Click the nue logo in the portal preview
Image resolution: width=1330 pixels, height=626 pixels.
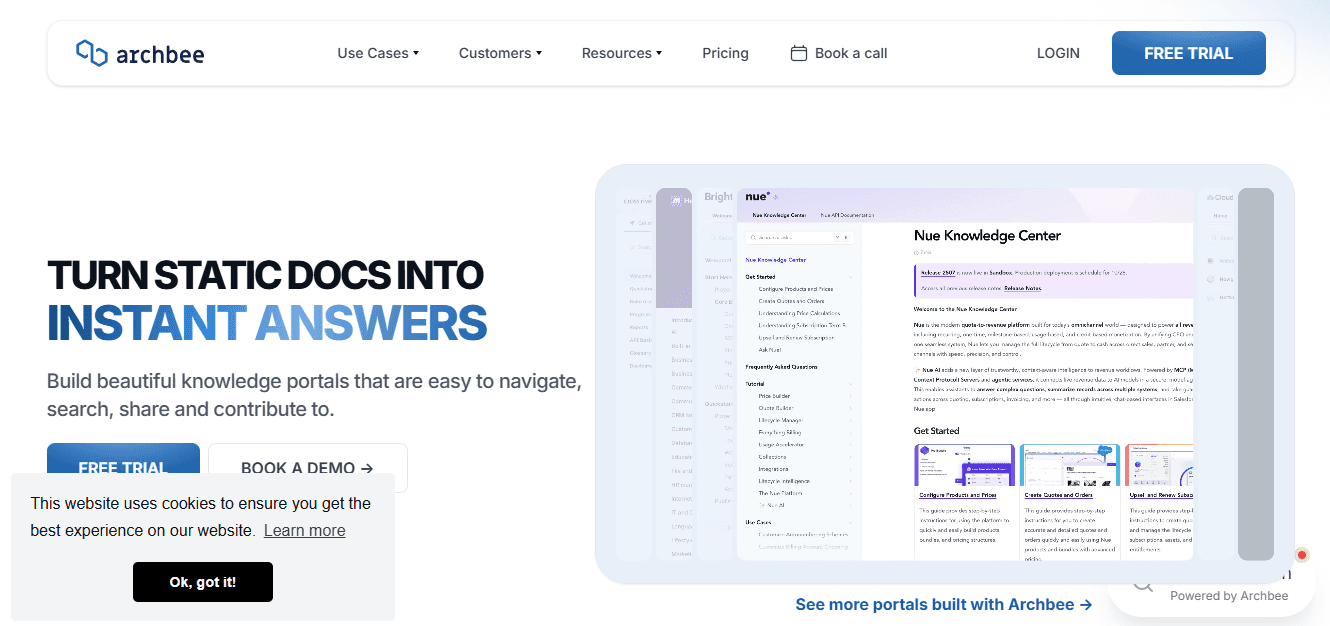[x=758, y=197]
